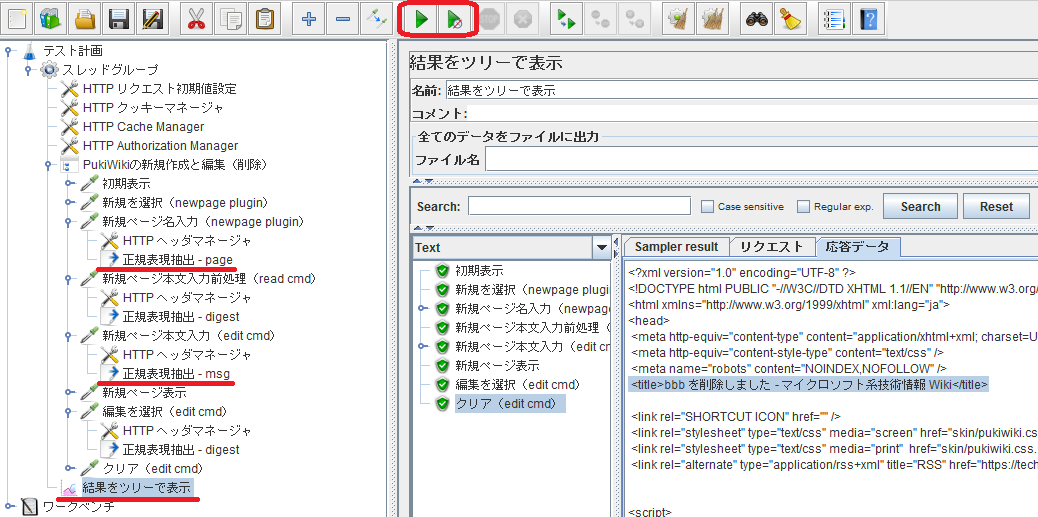This screenshot has height=517, width=1038.
Task: Expand the ワークベンチ tree node
Action: coord(9,506)
